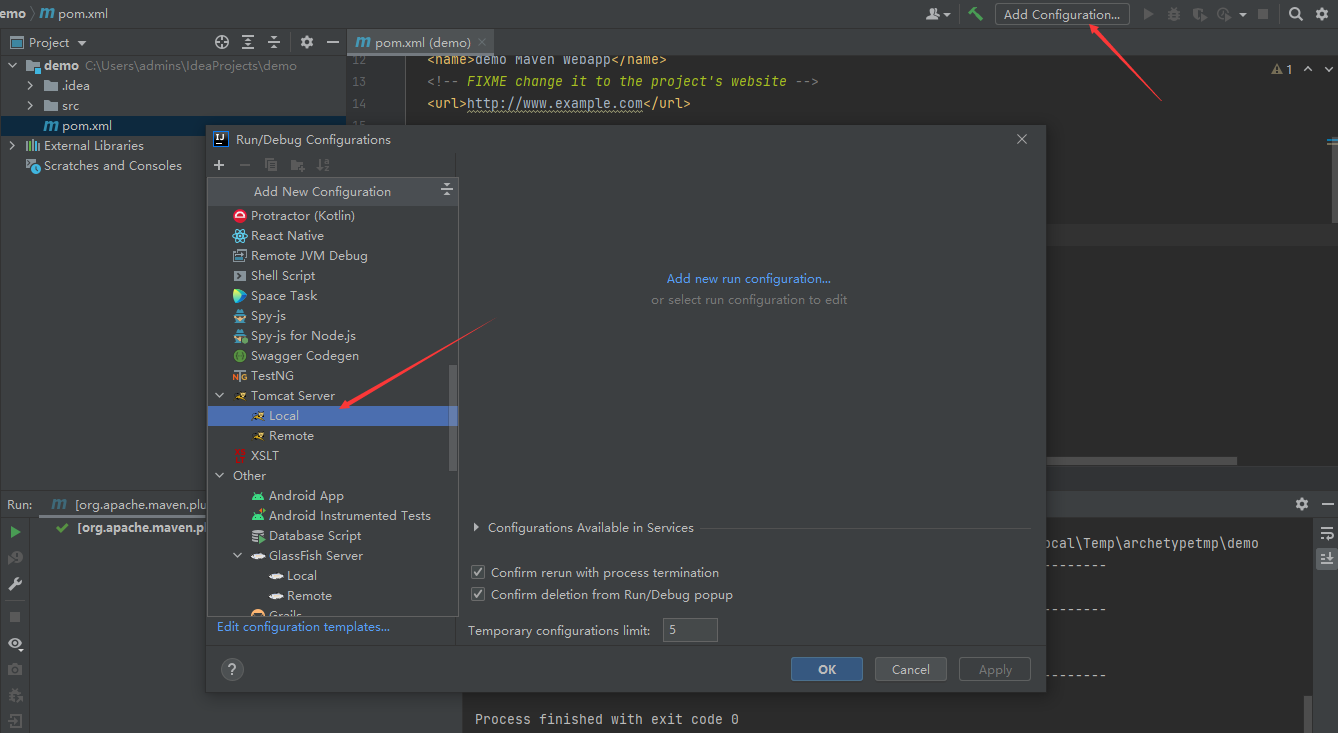1338x733 pixels.
Task: Click the main toolbar Debug bug icon
Action: click(1174, 14)
